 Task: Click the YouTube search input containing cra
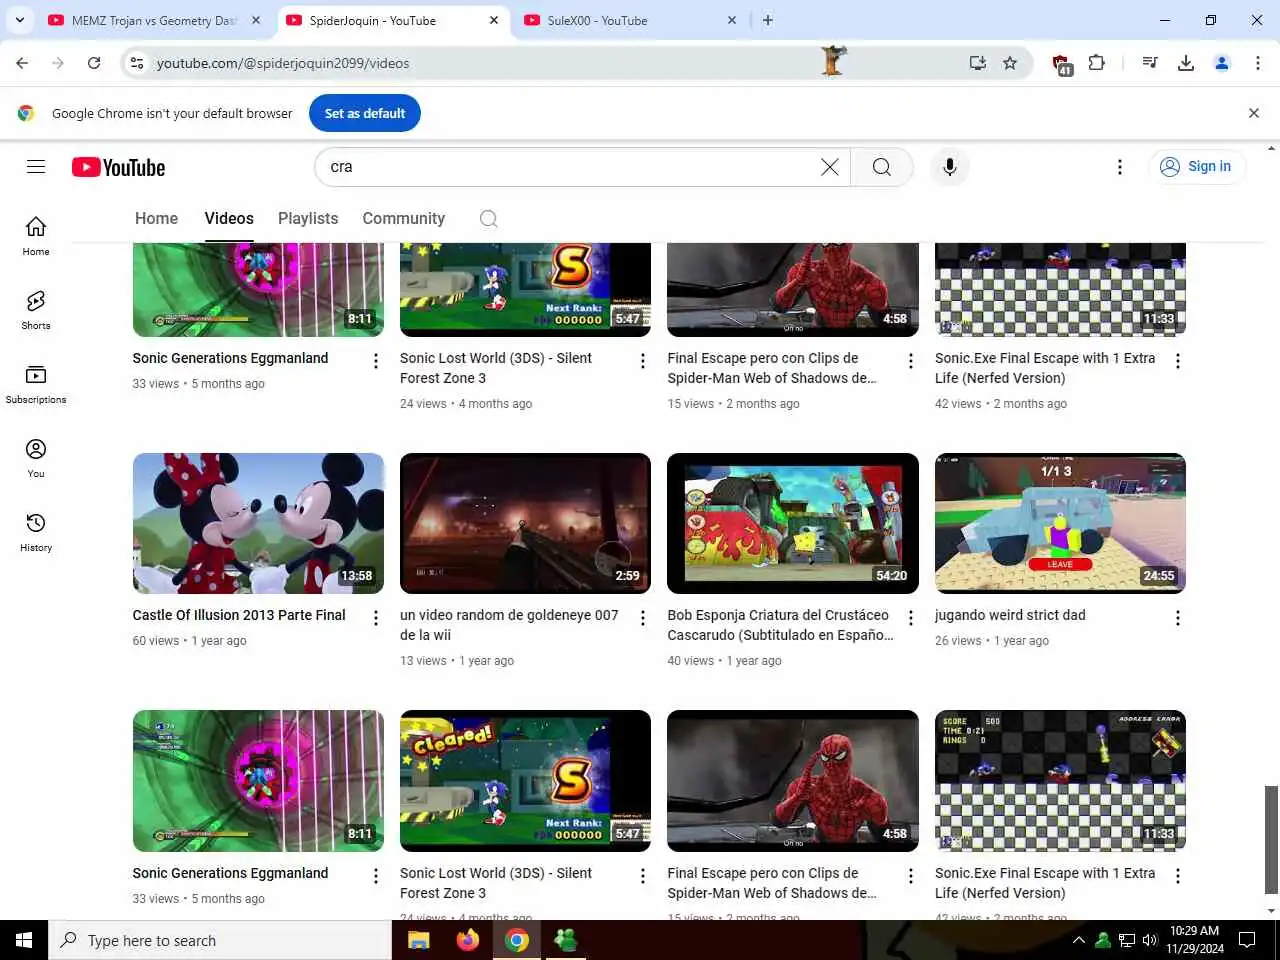pyautogui.click(x=570, y=167)
